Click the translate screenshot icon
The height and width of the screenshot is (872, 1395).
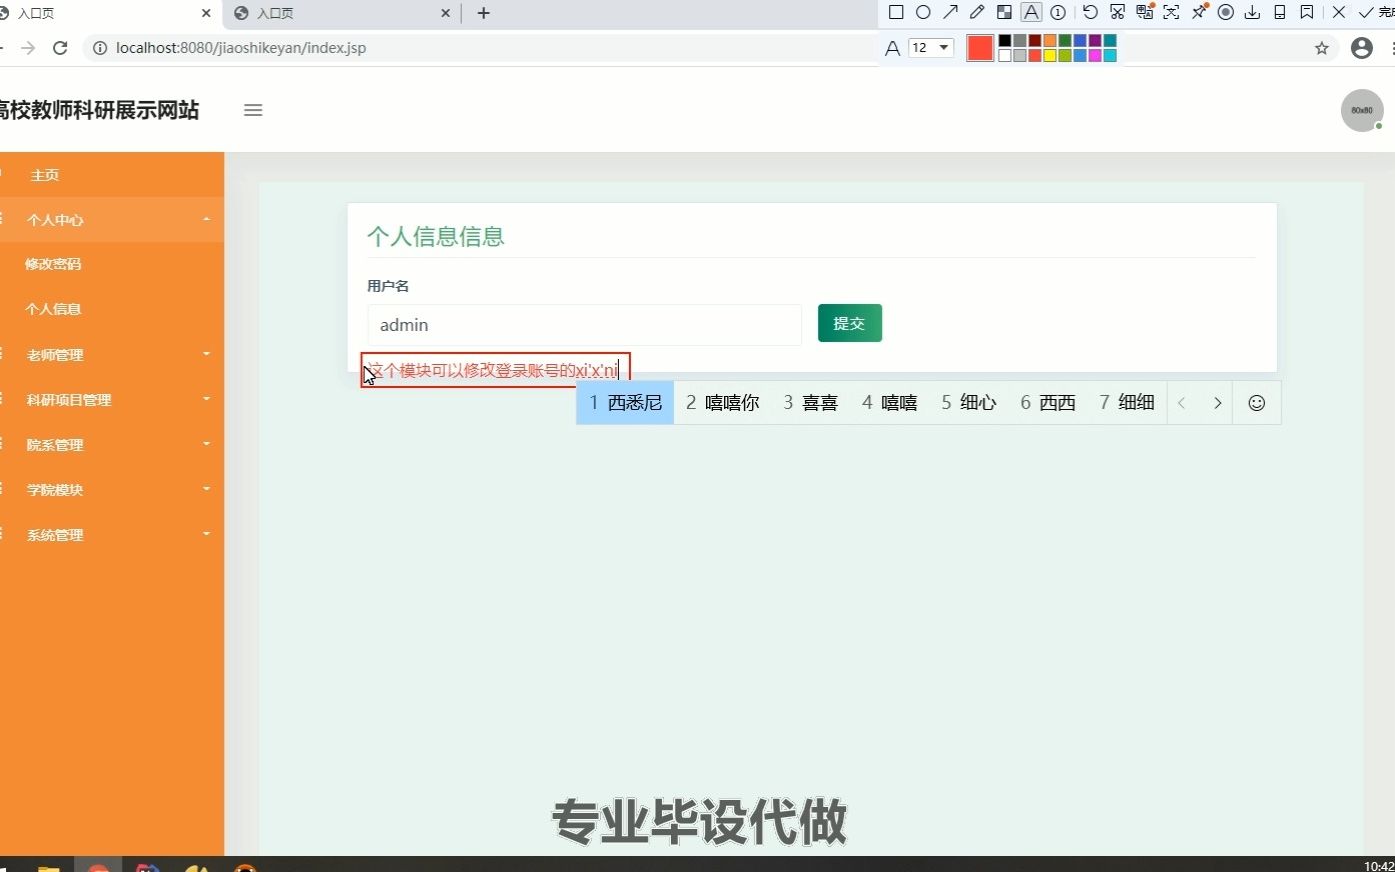point(1145,13)
